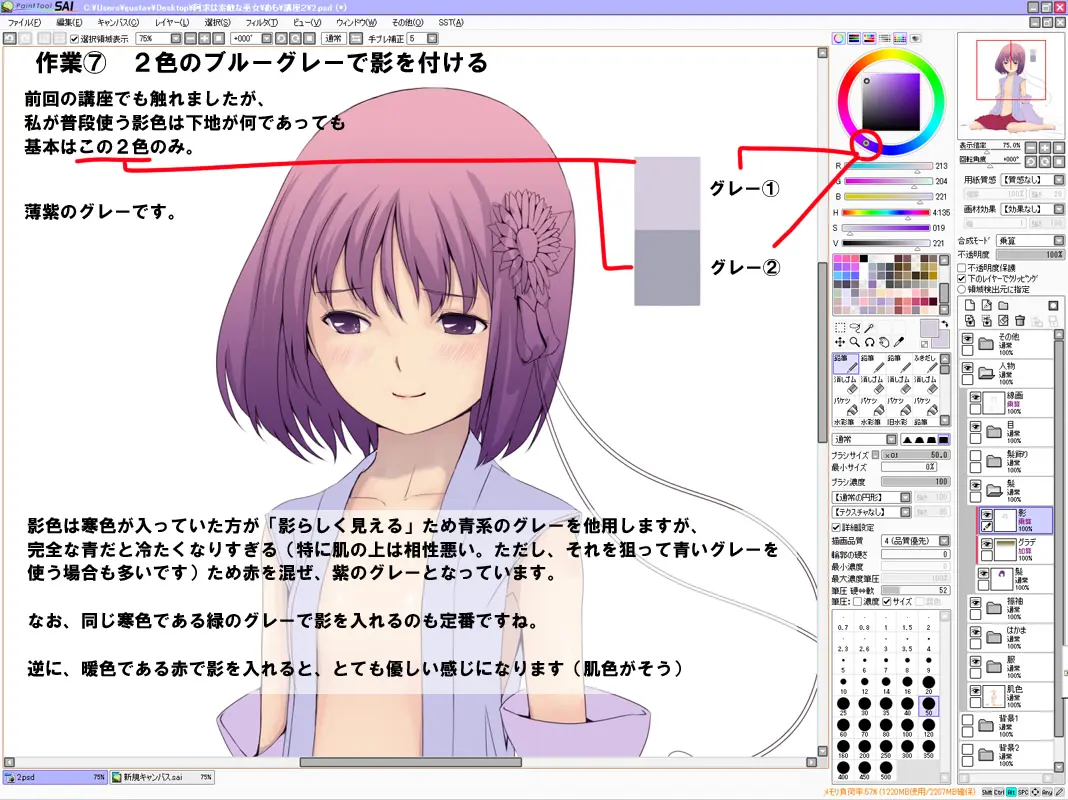Image resolution: width=1068 pixels, height=800 pixels.
Task: Select the rotate view tool
Action: coord(869,342)
